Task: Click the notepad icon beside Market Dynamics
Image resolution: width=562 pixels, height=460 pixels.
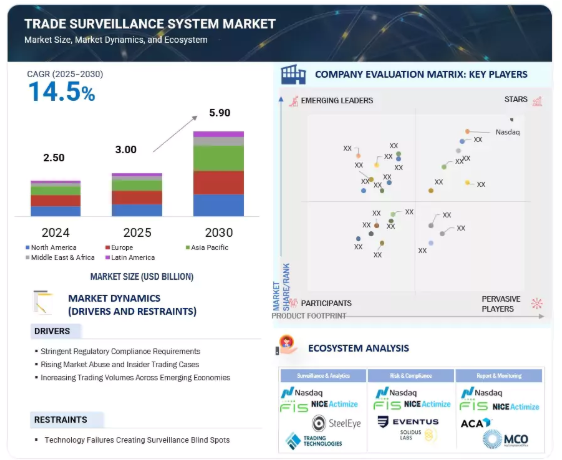Action: (x=43, y=302)
